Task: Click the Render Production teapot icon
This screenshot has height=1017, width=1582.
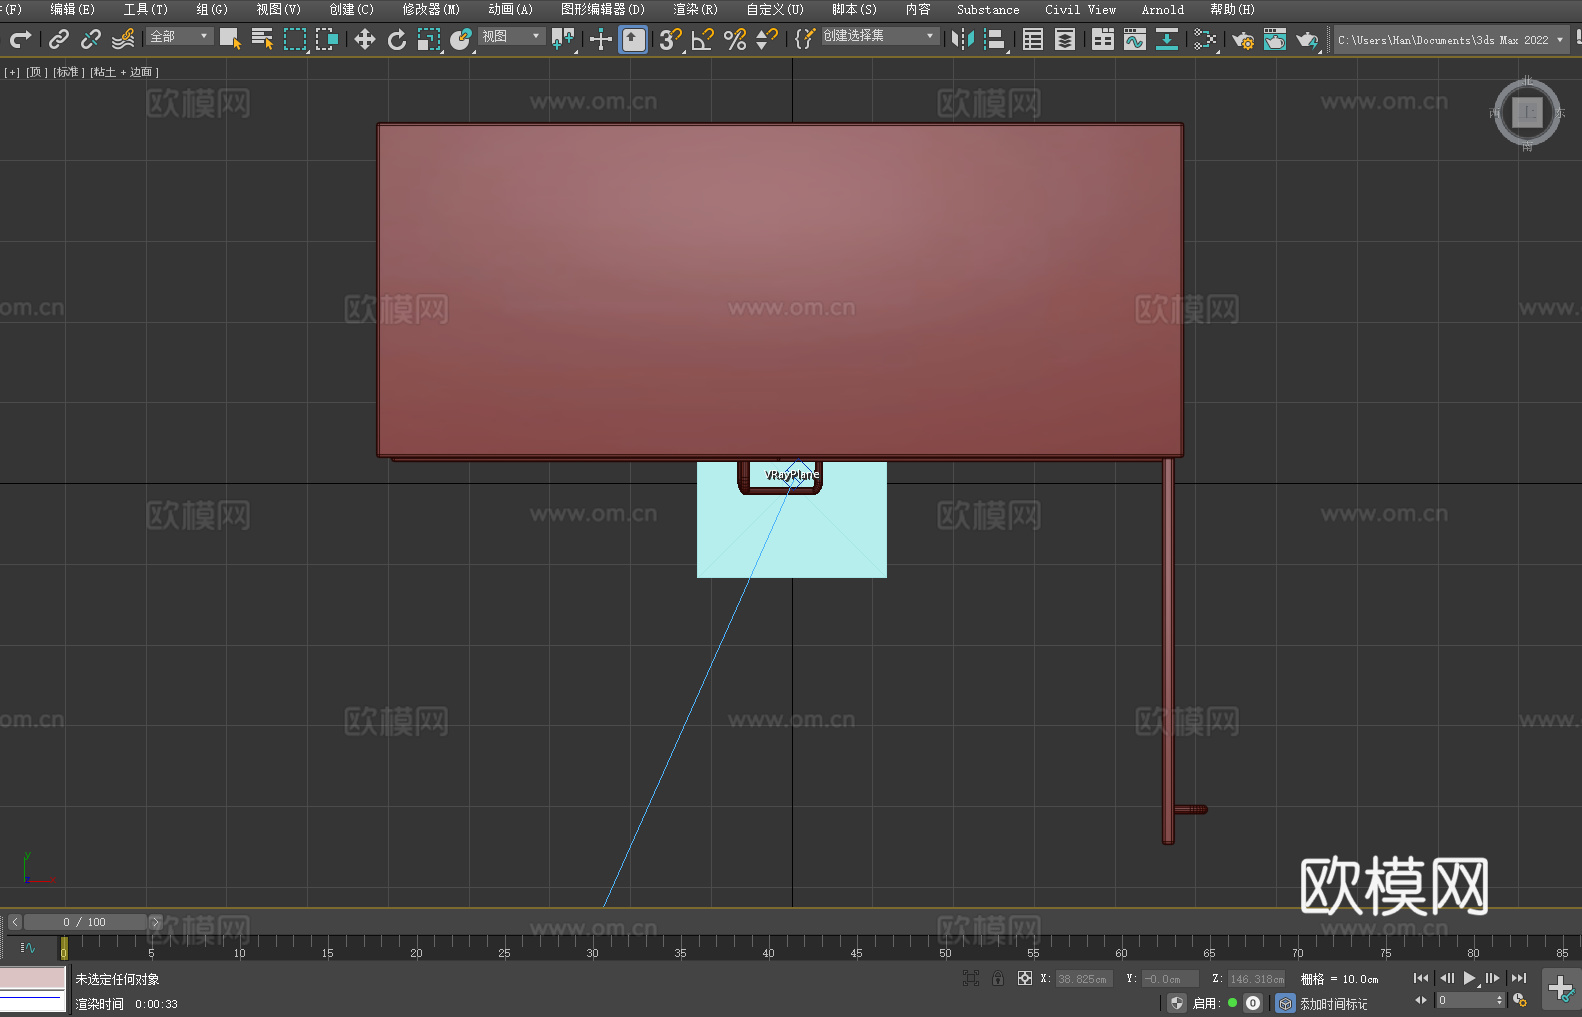Action: 1307,39
